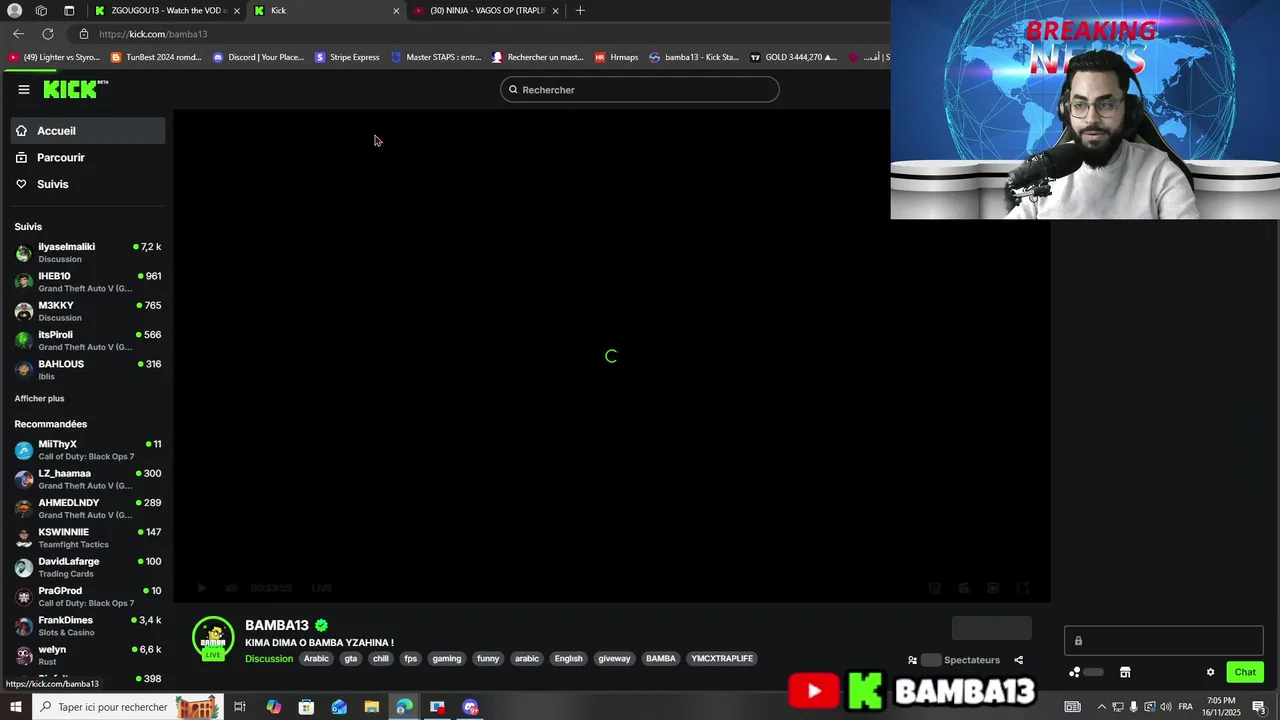Open ilyaselmaliki followed channel
The height and width of the screenshot is (720, 1280).
[x=88, y=252]
